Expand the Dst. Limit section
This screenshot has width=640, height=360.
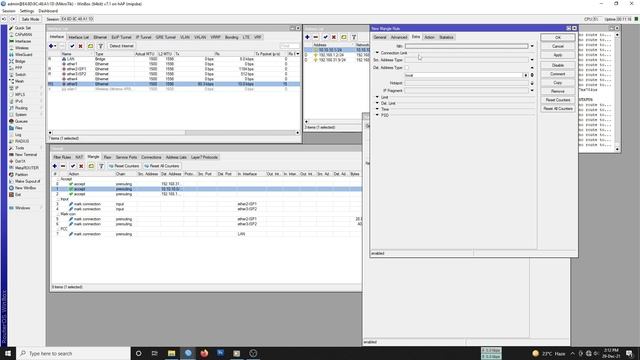(377, 103)
